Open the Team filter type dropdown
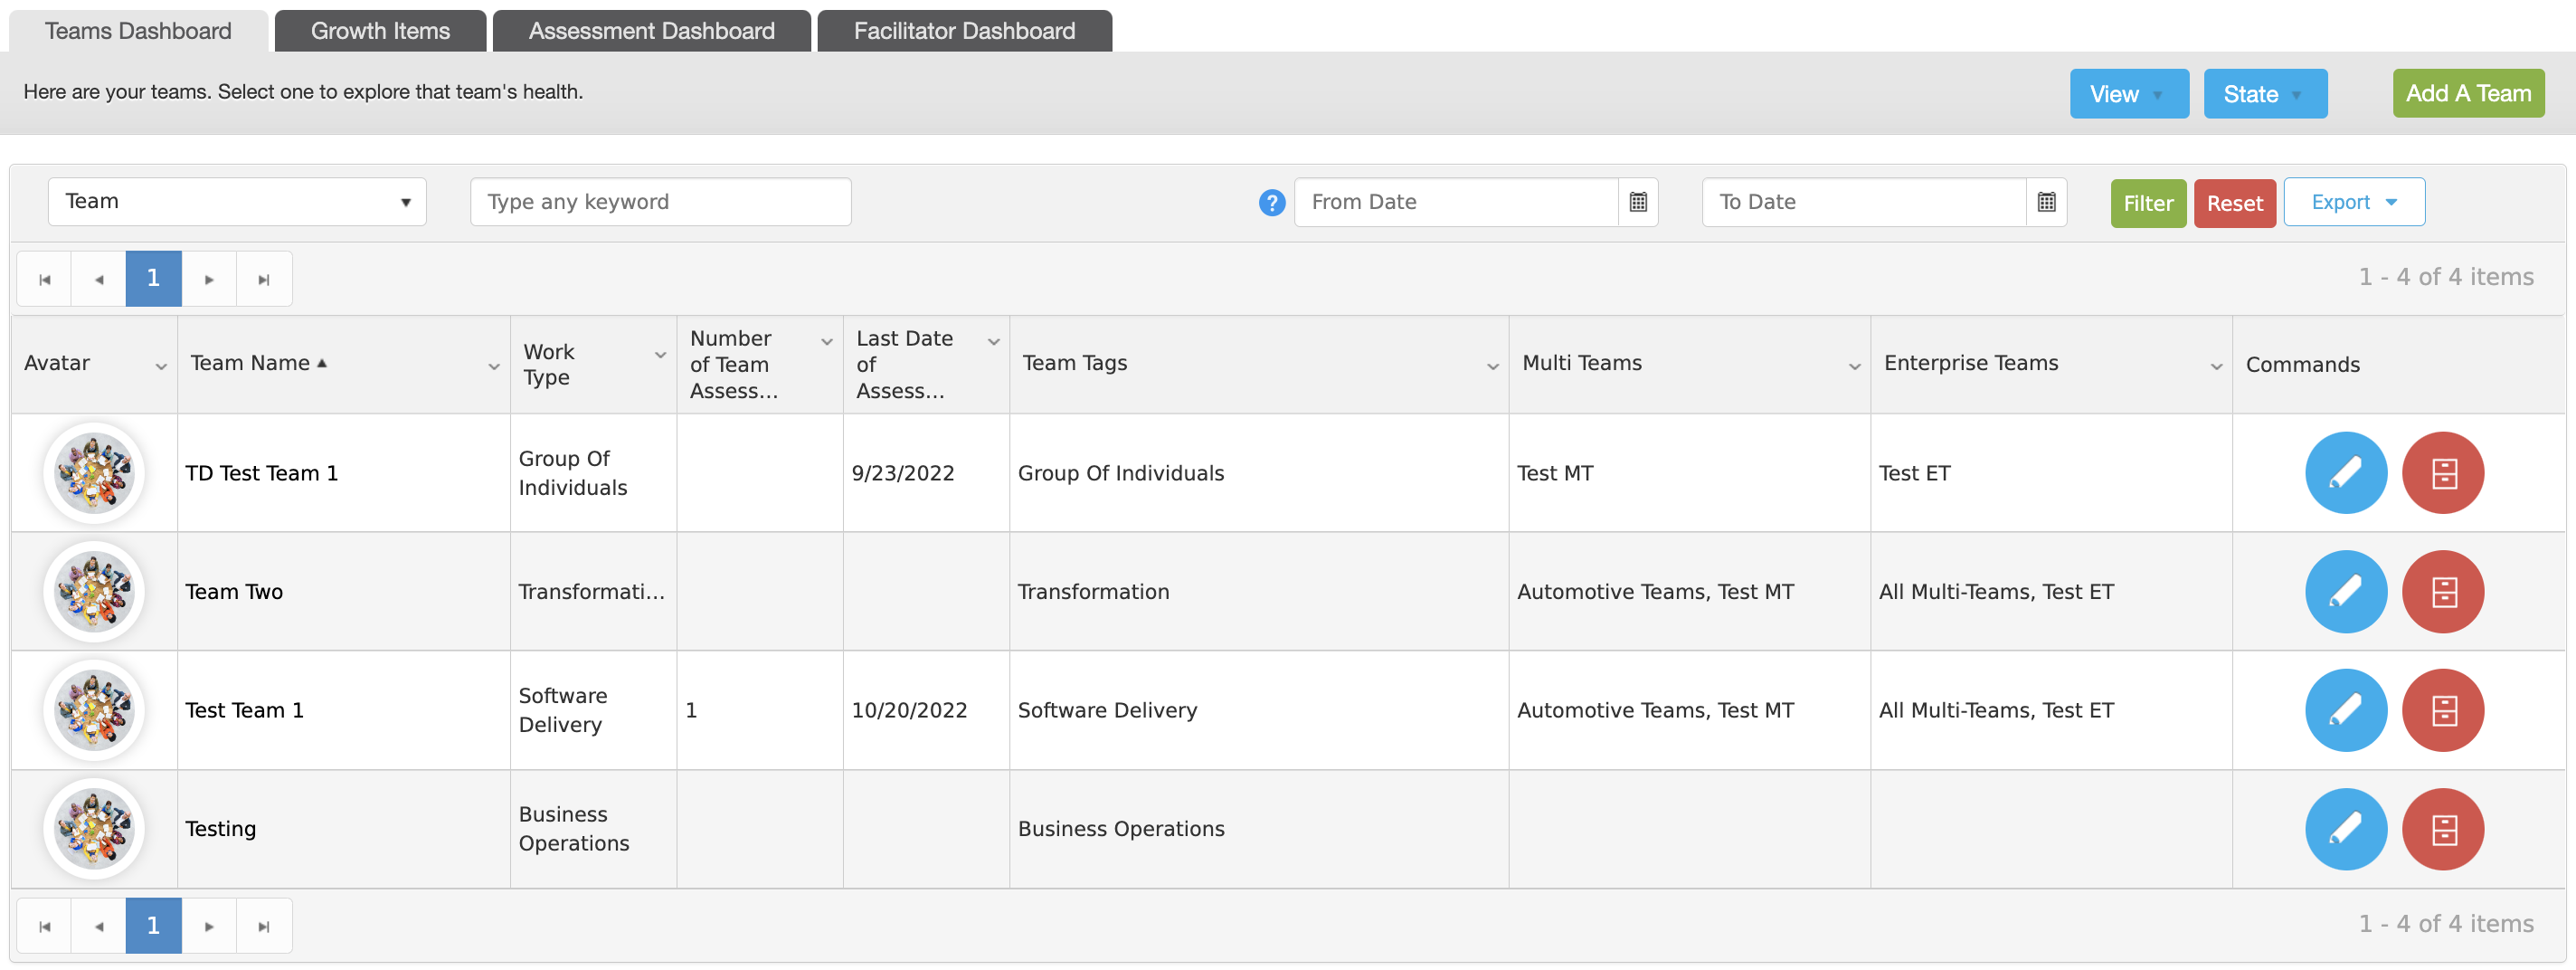This screenshot has height=970, width=2576. click(237, 202)
